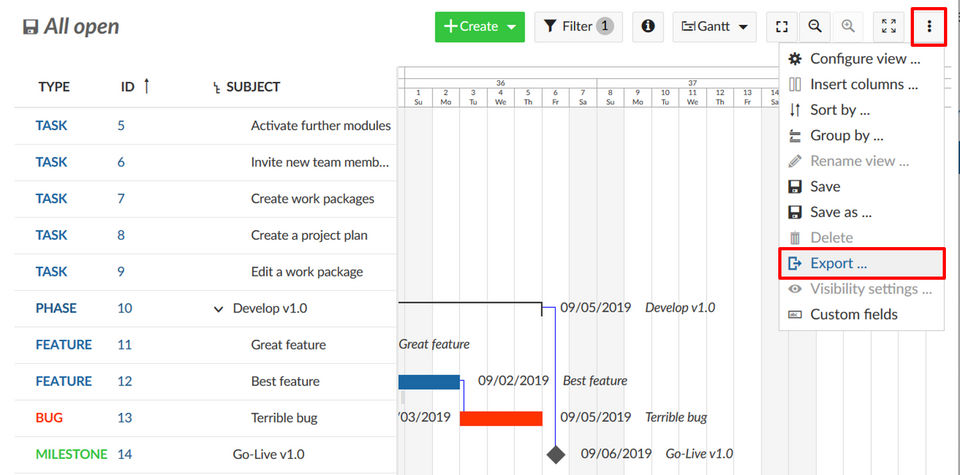The height and width of the screenshot is (475, 960).
Task: Click subject 'Create a project plan'
Action: (309, 236)
